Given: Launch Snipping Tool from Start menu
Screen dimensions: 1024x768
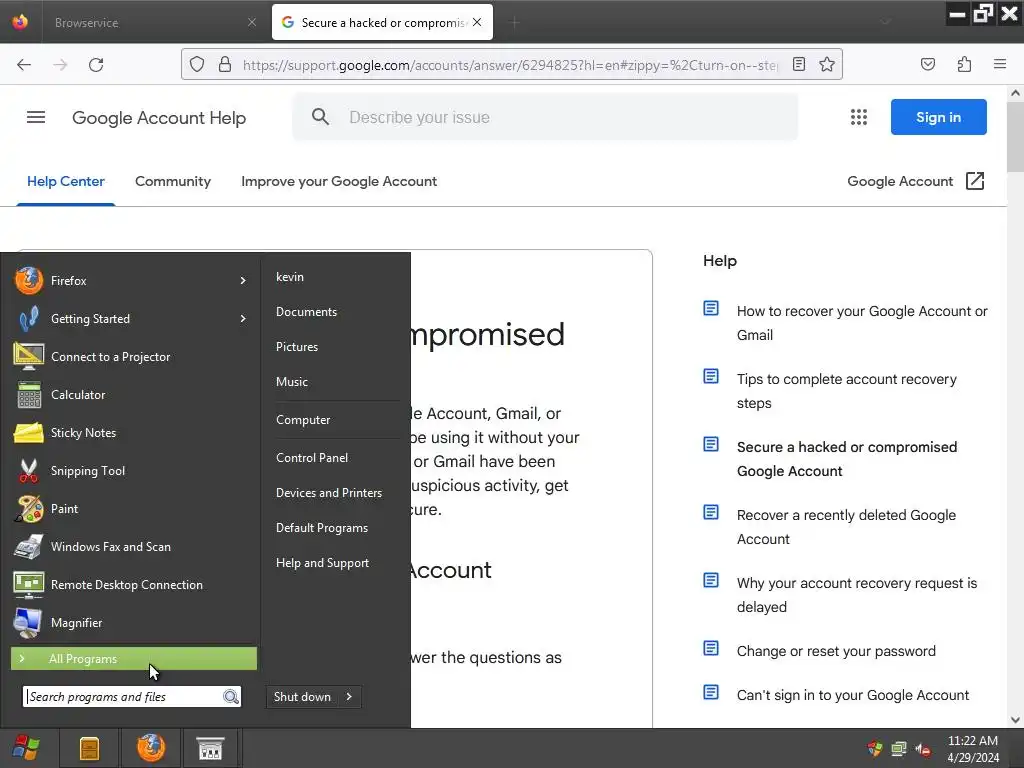Looking at the screenshot, I should [88, 470].
